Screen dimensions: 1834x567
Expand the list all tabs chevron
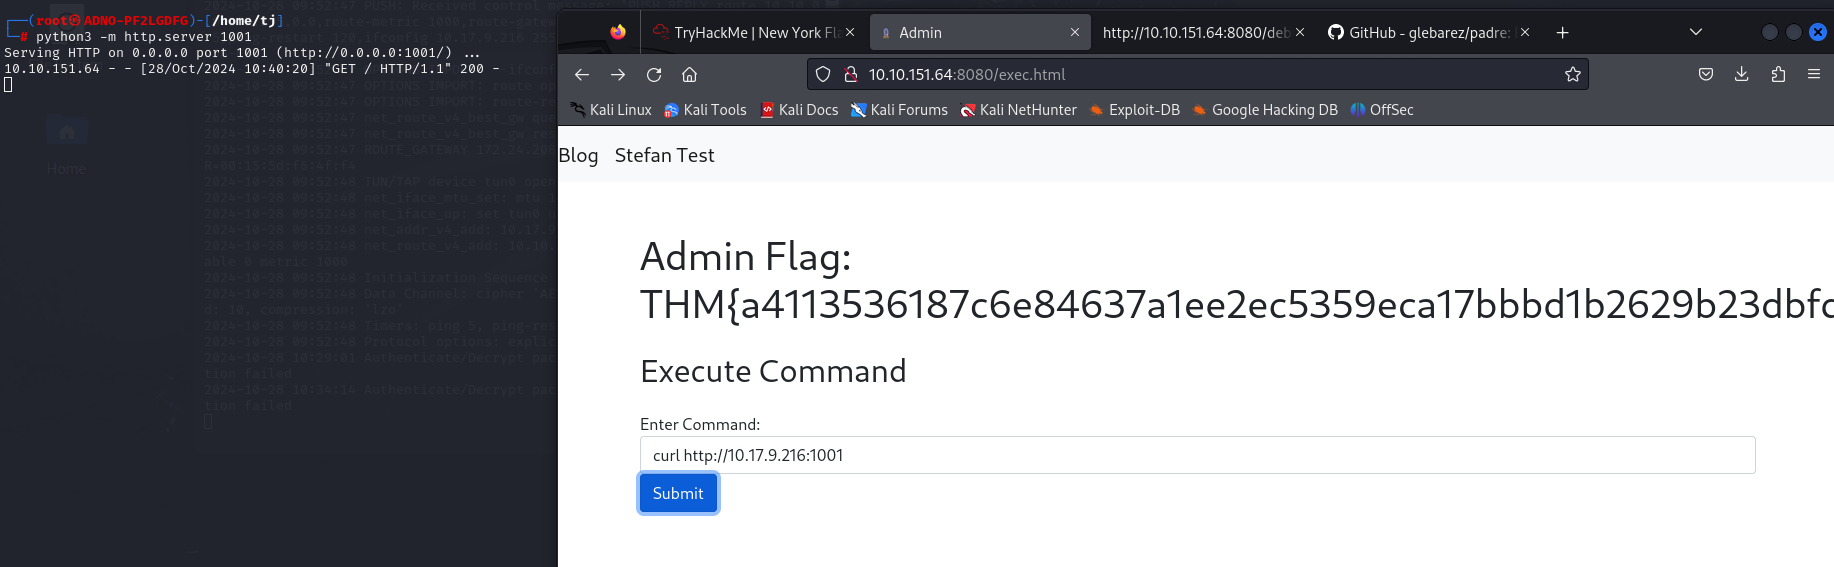[x=1696, y=32]
